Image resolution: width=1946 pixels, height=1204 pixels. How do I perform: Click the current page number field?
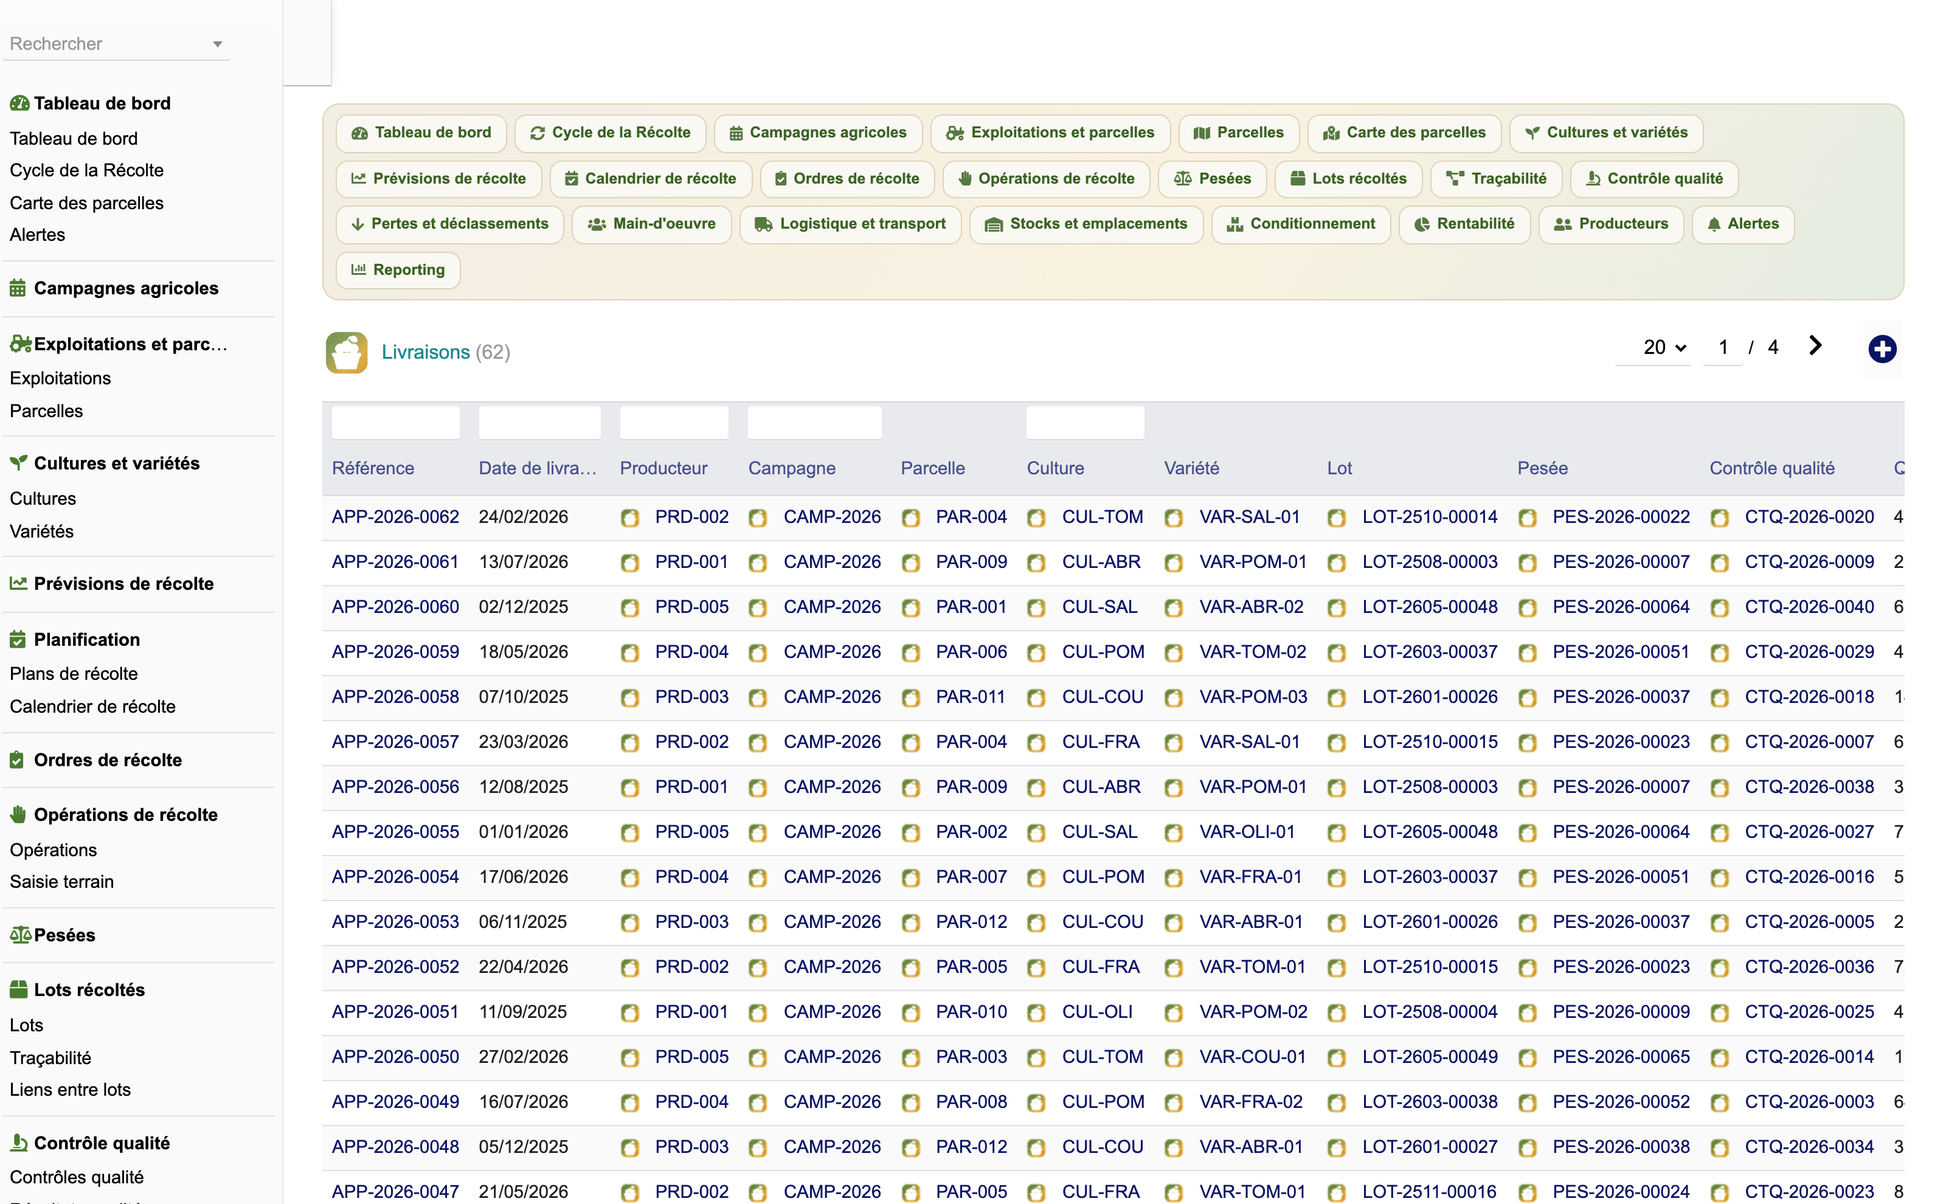1723,347
